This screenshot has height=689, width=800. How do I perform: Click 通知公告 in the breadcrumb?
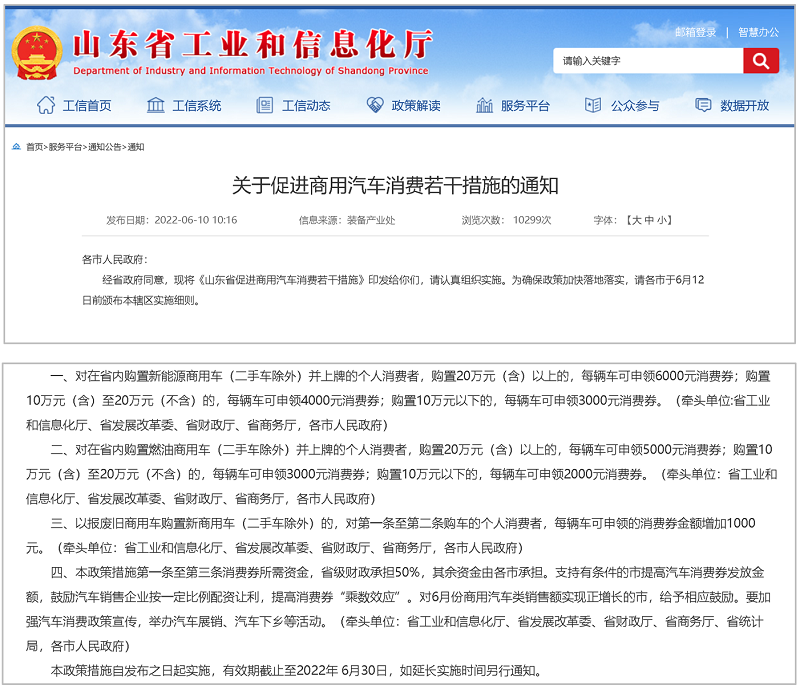(105, 147)
